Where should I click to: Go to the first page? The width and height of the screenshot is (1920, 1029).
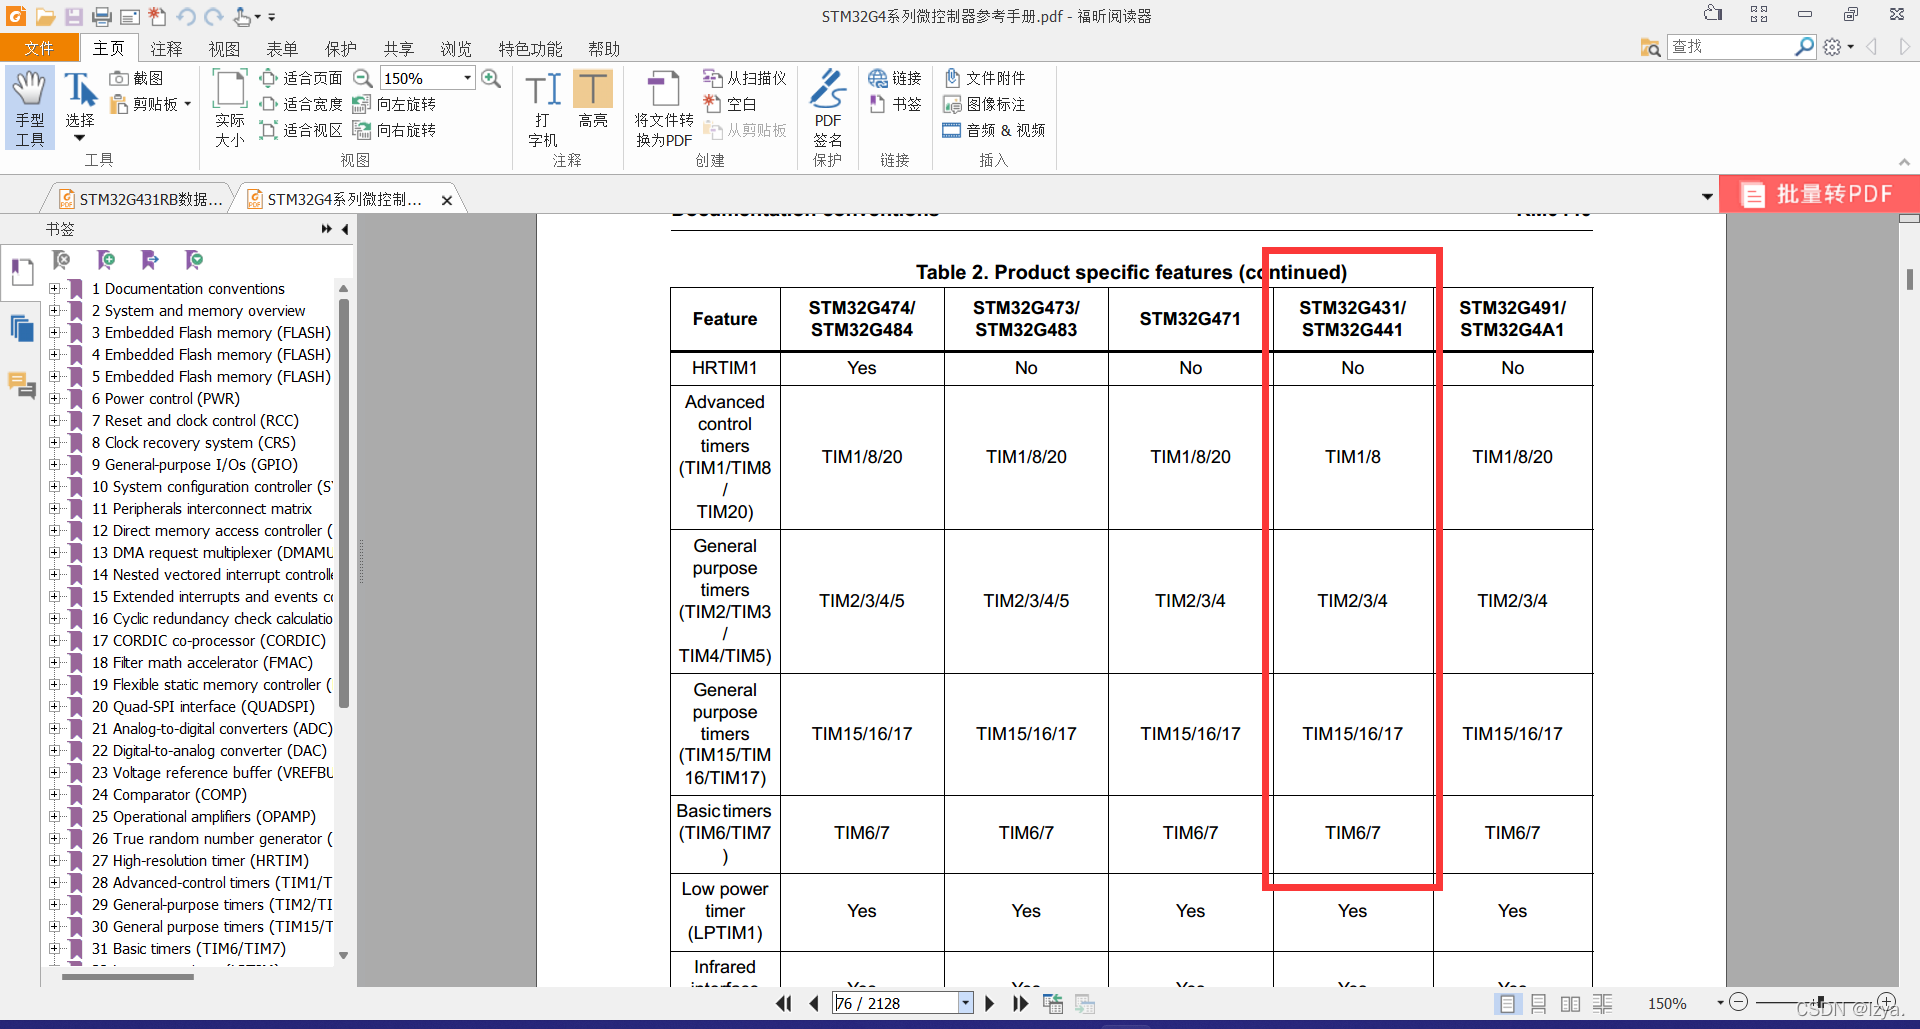tap(784, 1003)
